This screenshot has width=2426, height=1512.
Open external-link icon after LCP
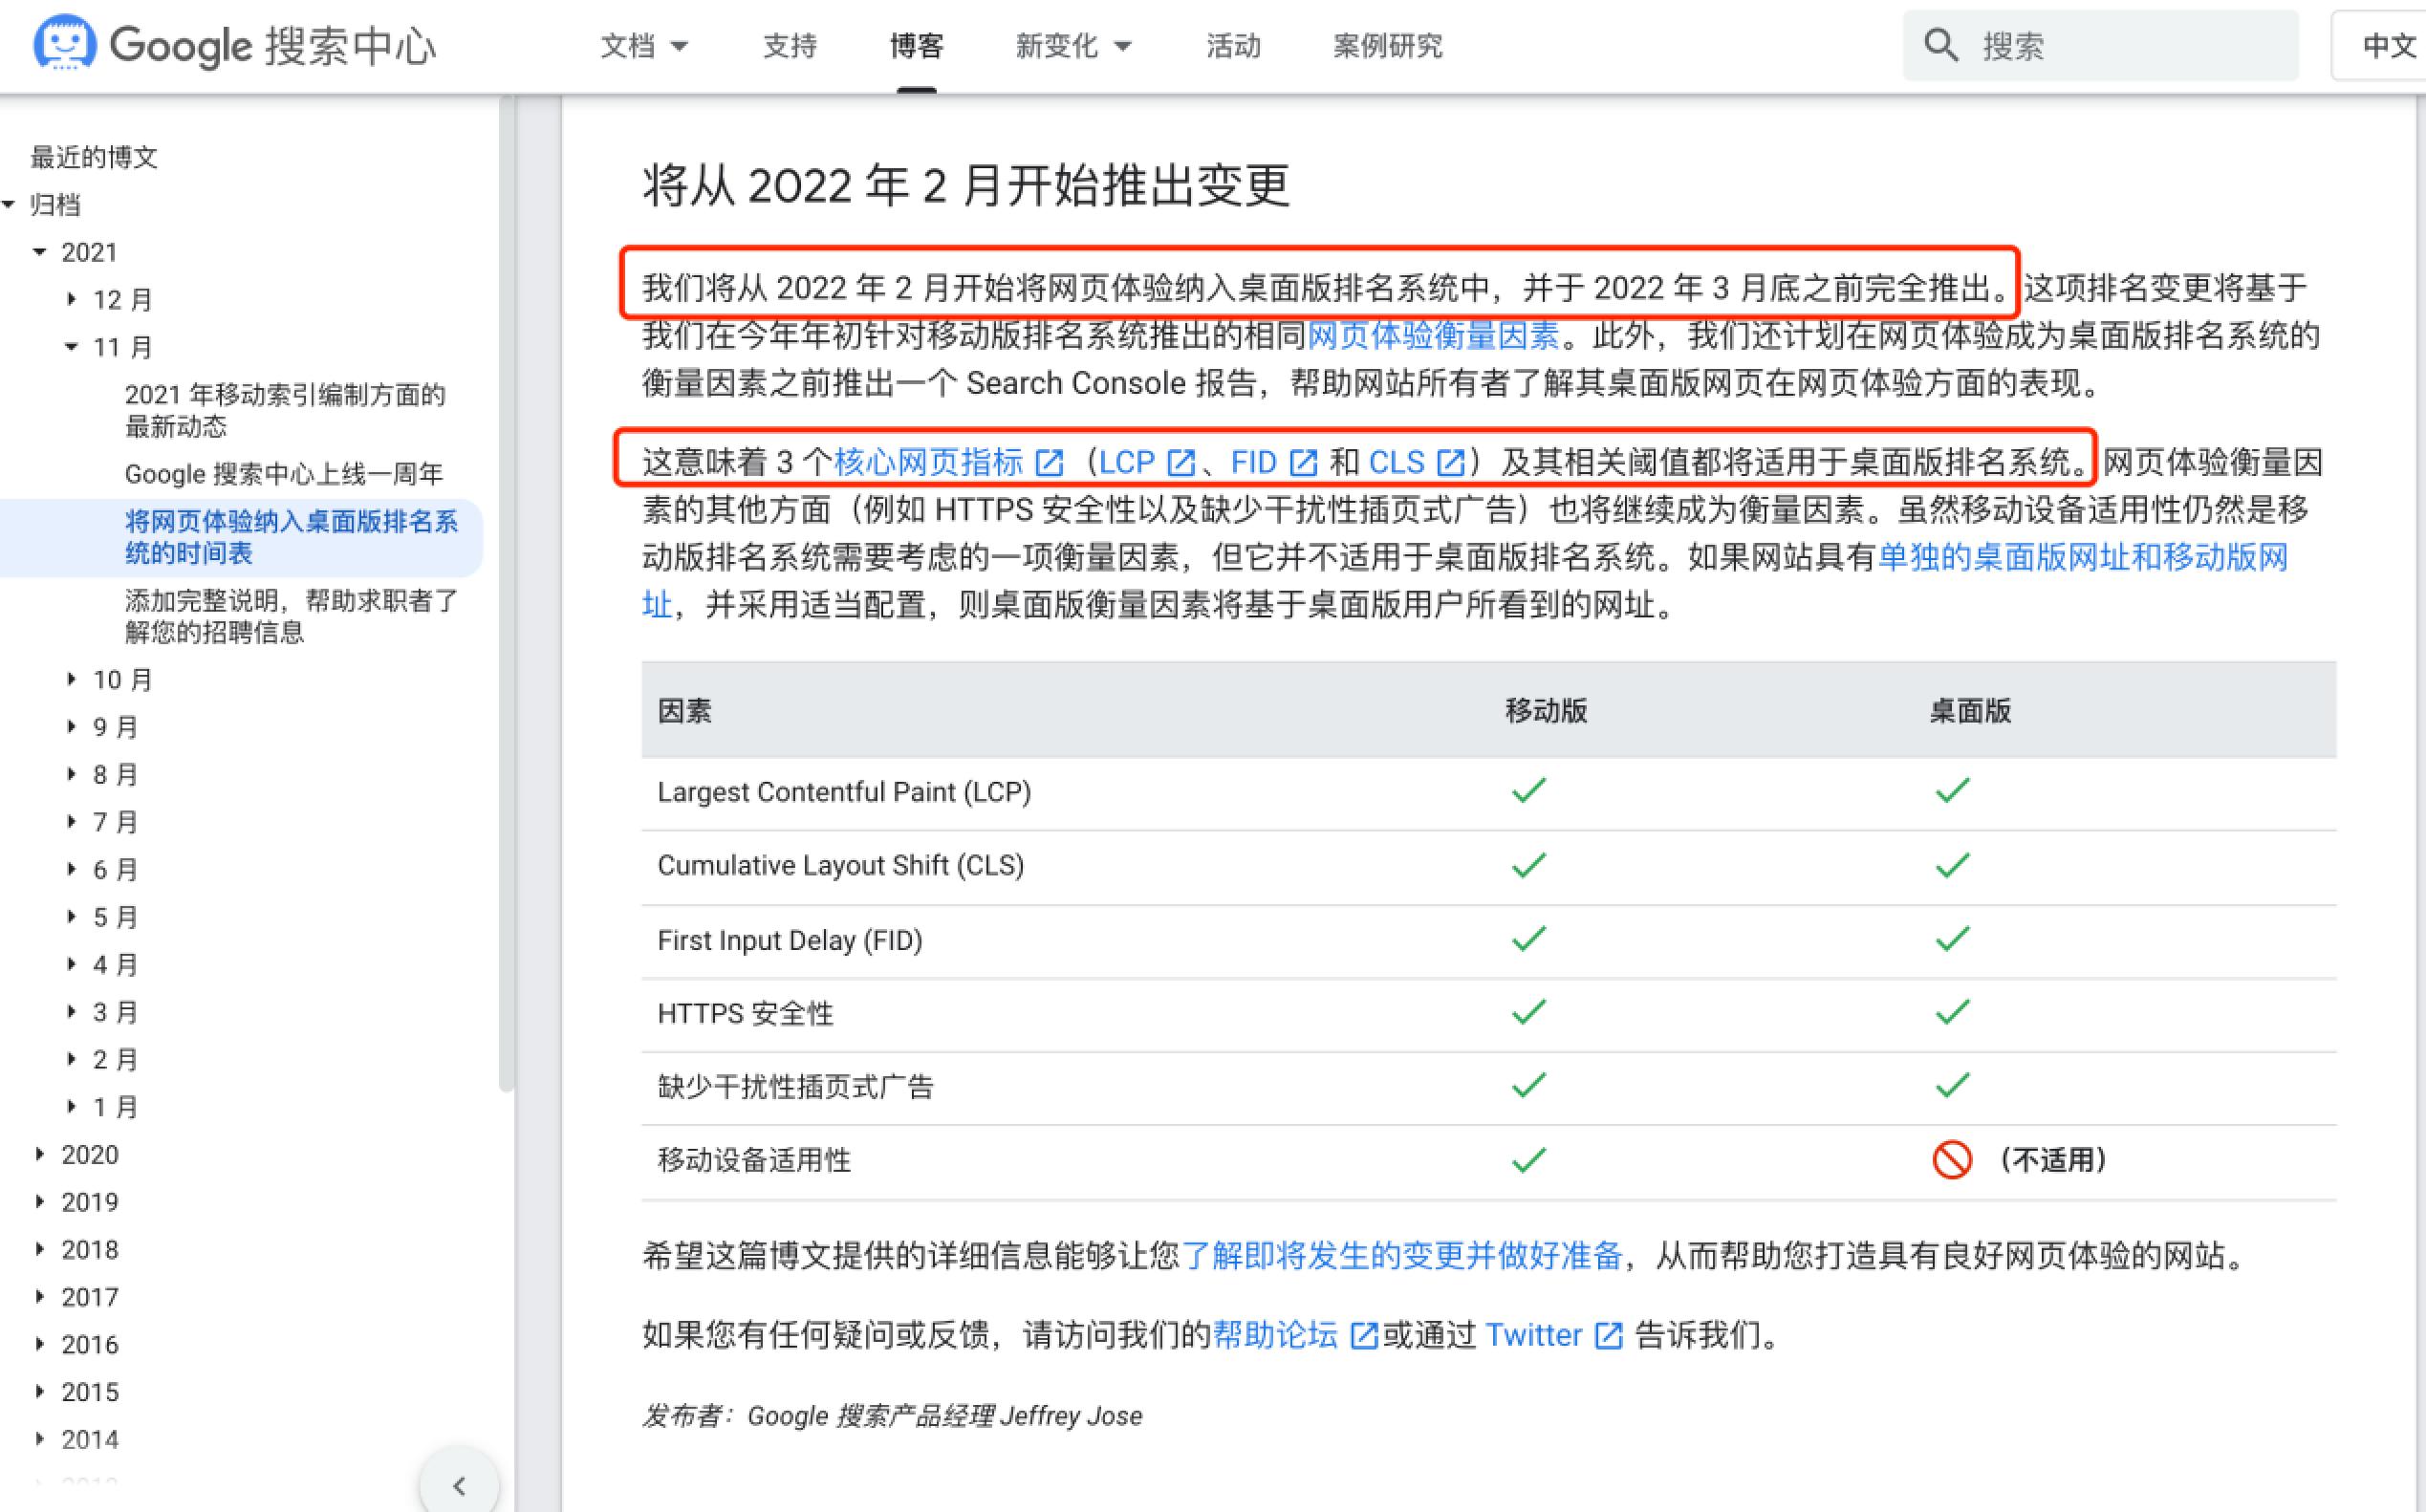1181,463
